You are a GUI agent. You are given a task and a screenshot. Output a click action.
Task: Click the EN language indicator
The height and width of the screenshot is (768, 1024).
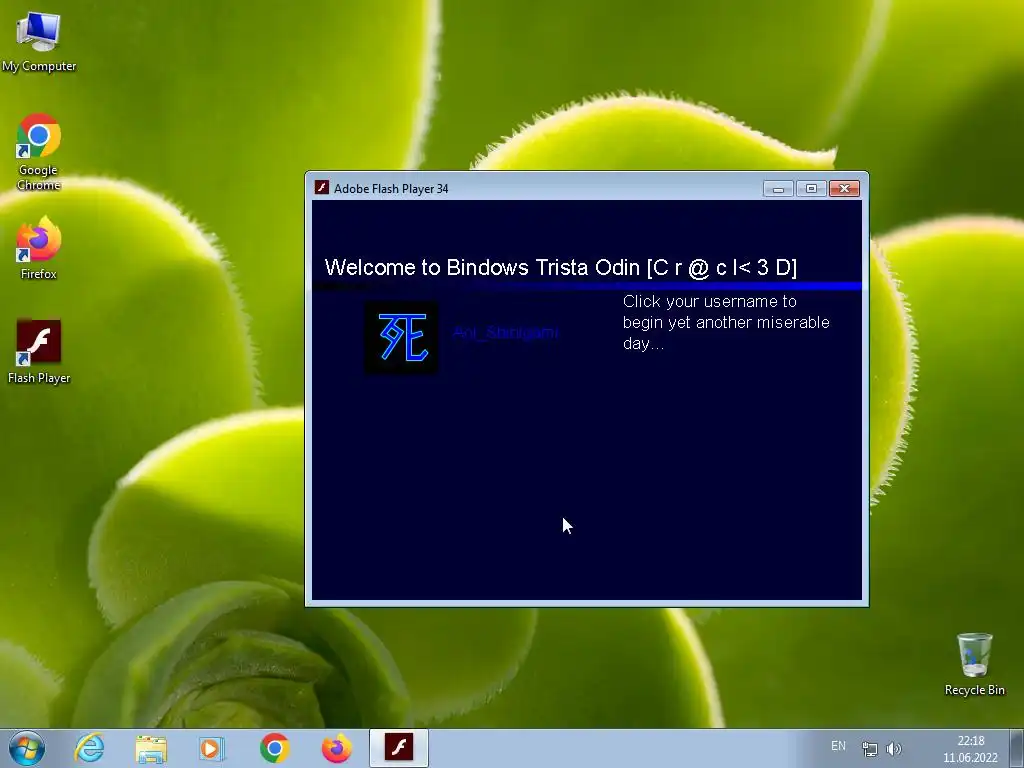tap(838, 746)
